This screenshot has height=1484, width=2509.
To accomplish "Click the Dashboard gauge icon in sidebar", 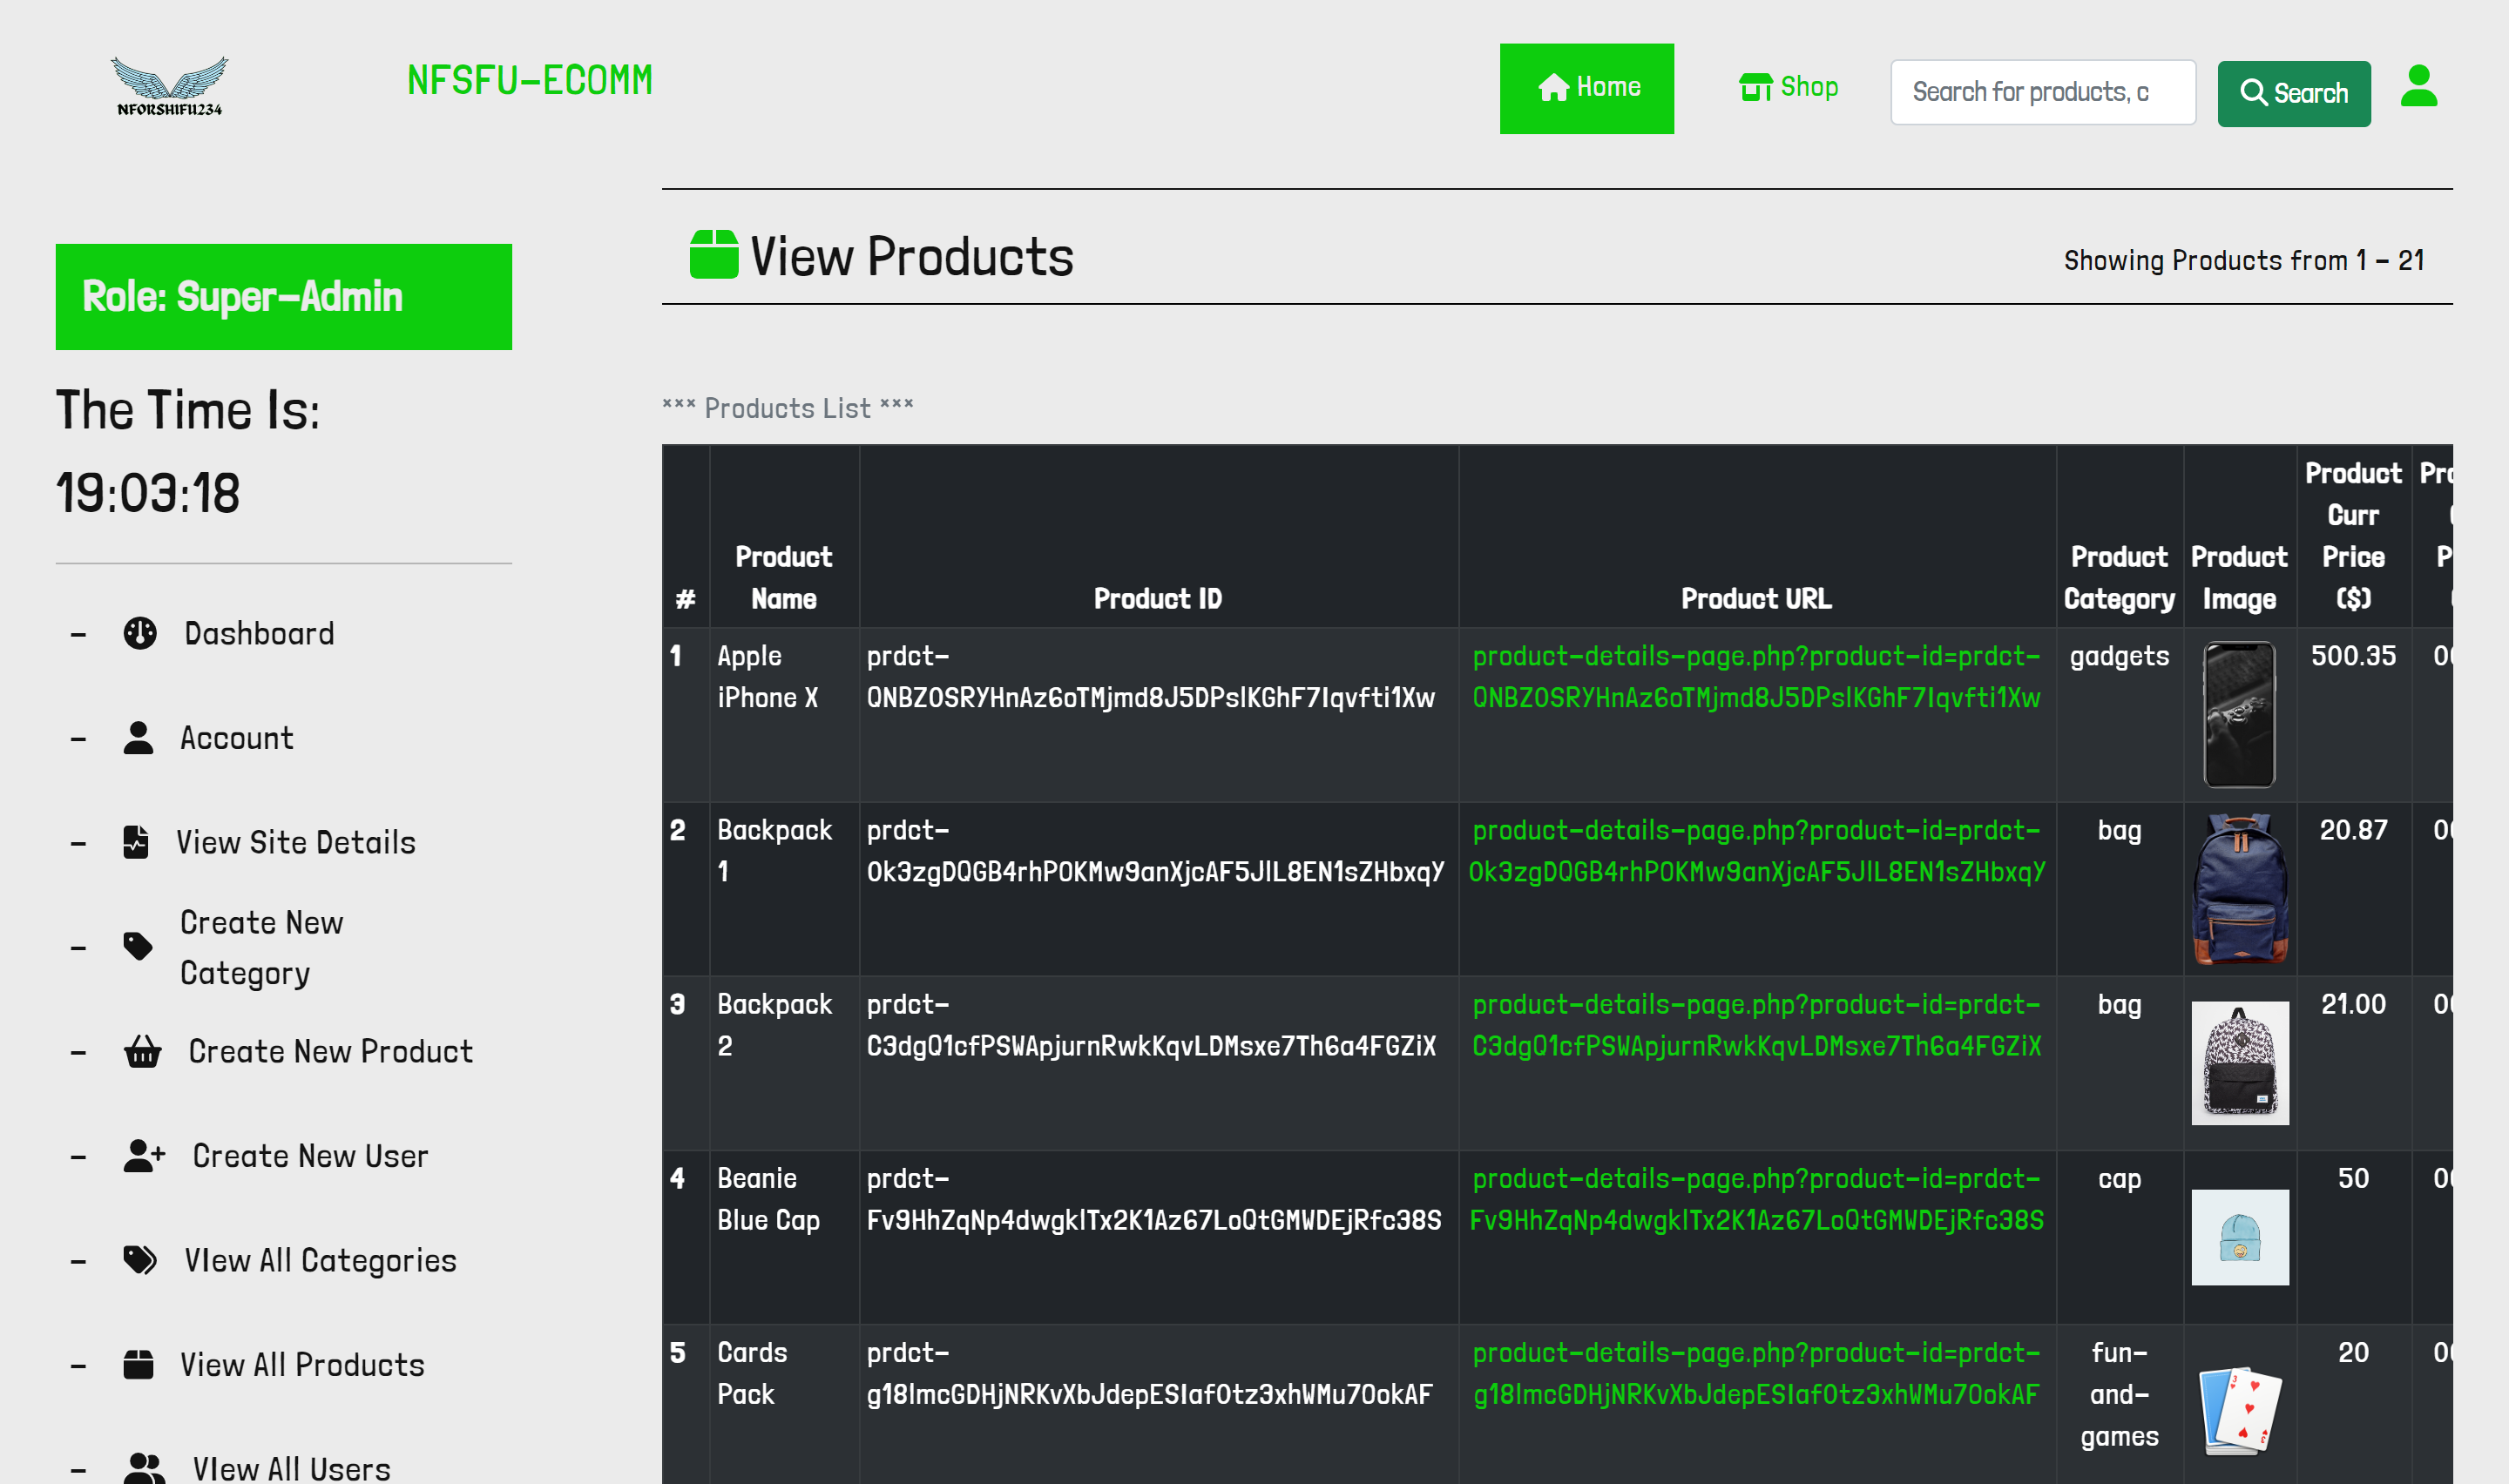I will click(x=140, y=633).
